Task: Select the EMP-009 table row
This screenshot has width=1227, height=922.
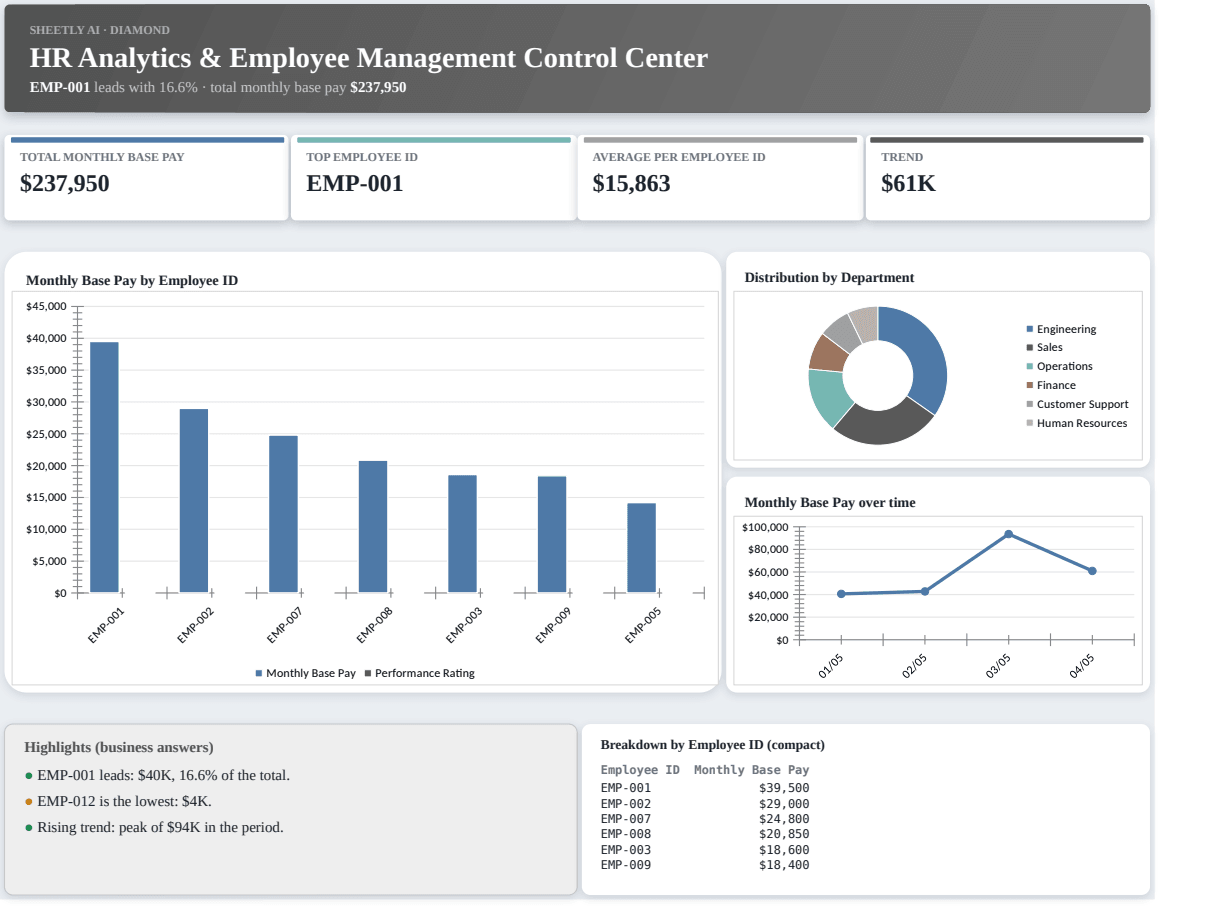Action: coord(705,865)
